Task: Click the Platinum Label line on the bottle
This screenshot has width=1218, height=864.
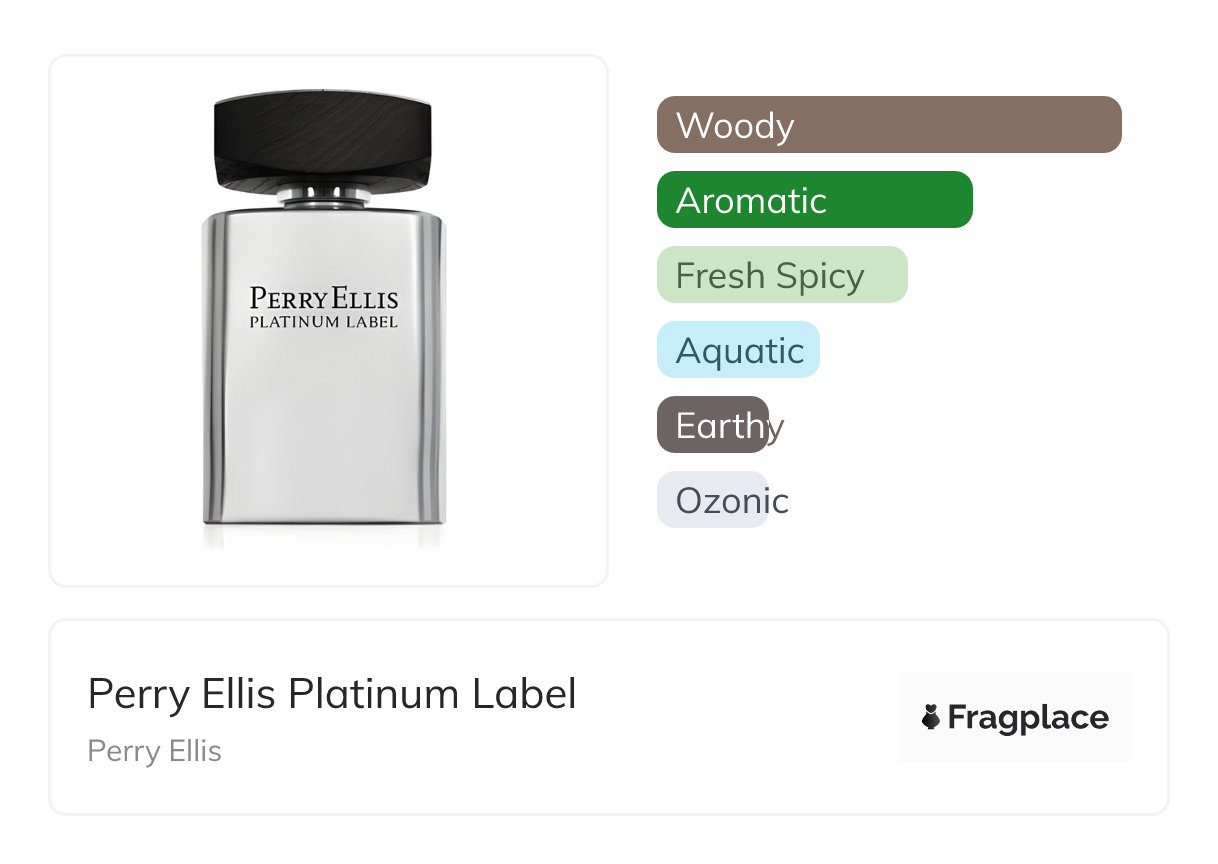Action: click(x=324, y=322)
